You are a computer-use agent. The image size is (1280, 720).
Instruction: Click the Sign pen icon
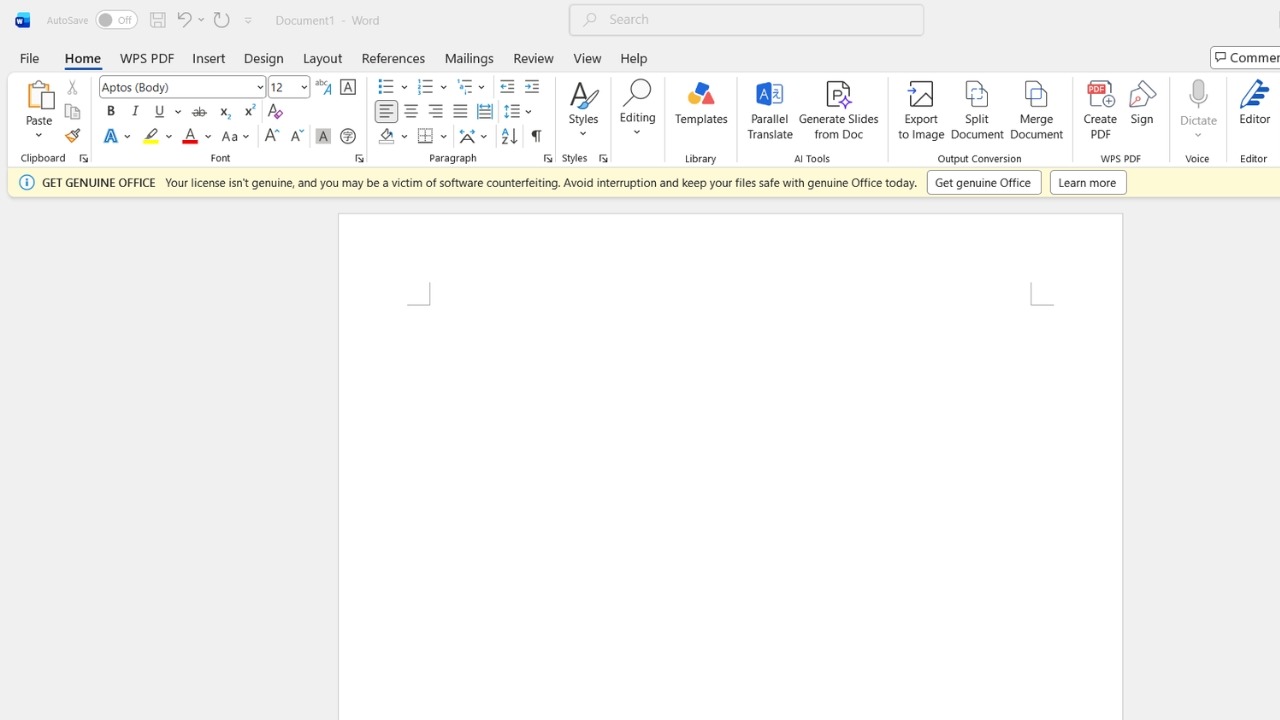tap(1143, 103)
